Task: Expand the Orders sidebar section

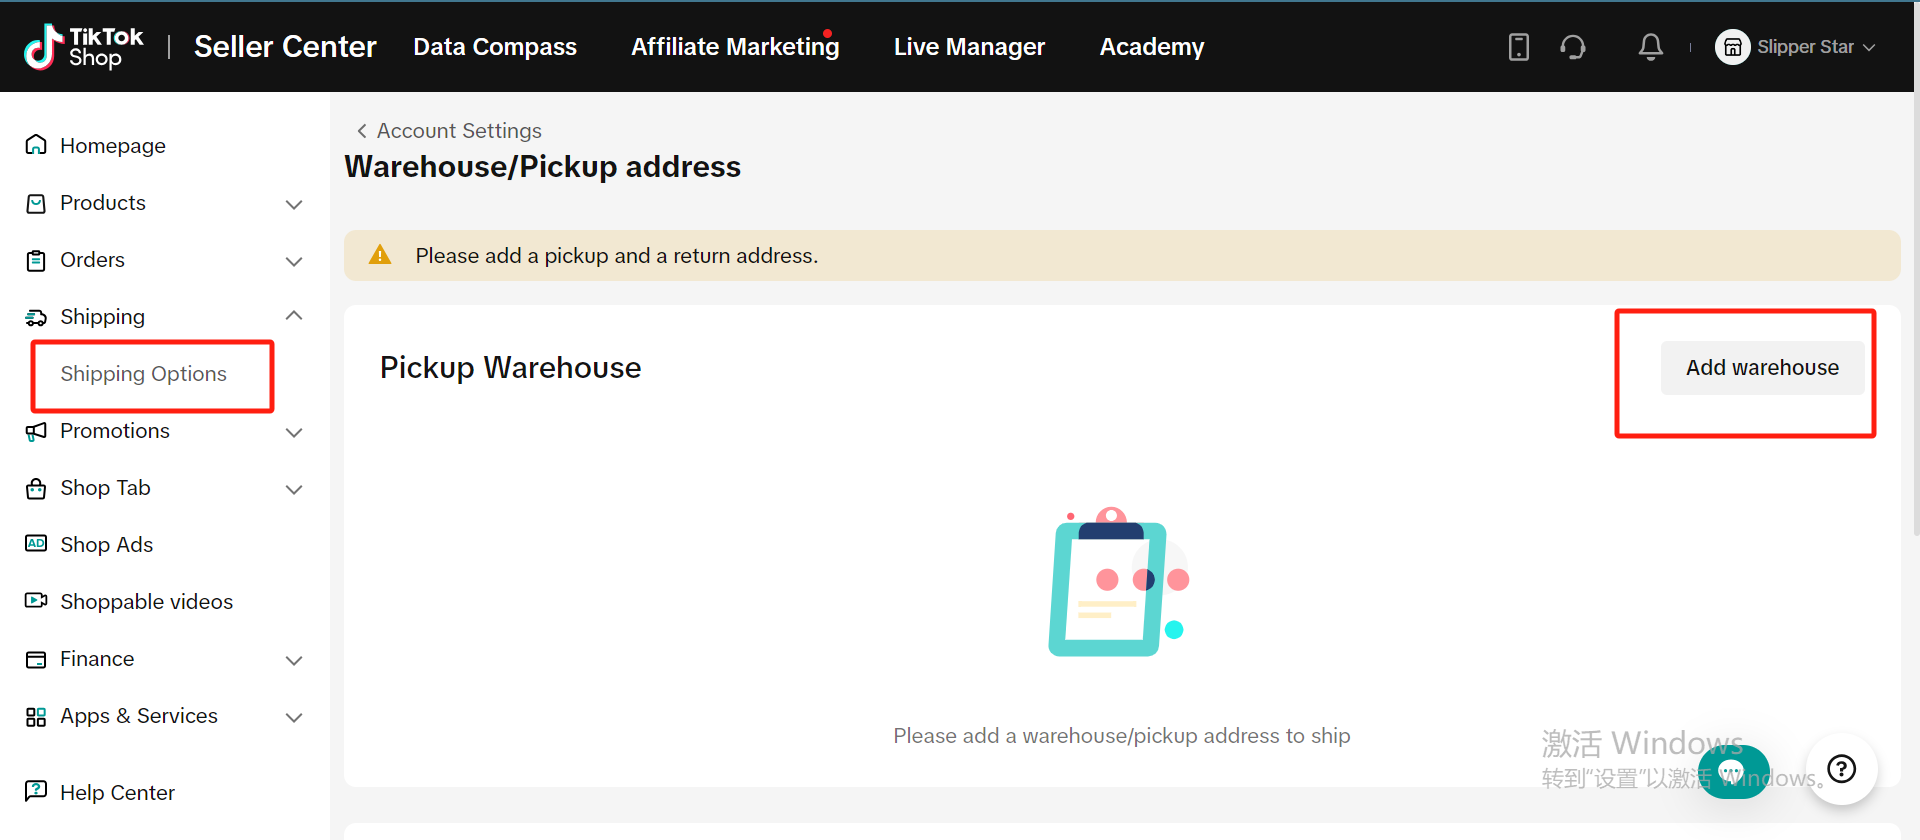Action: point(293,261)
